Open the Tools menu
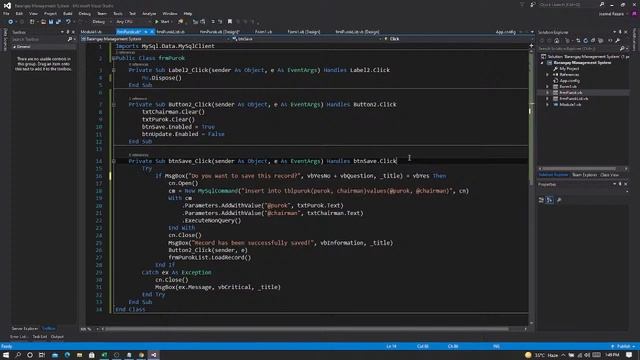This screenshot has width=640, height=360. tap(118, 13)
